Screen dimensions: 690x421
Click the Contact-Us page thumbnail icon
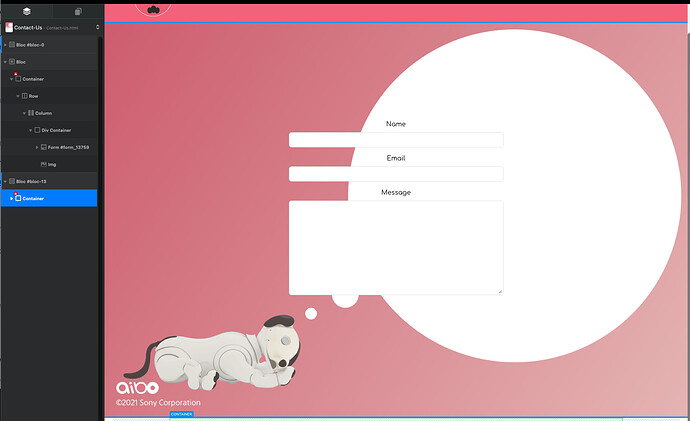point(9,27)
